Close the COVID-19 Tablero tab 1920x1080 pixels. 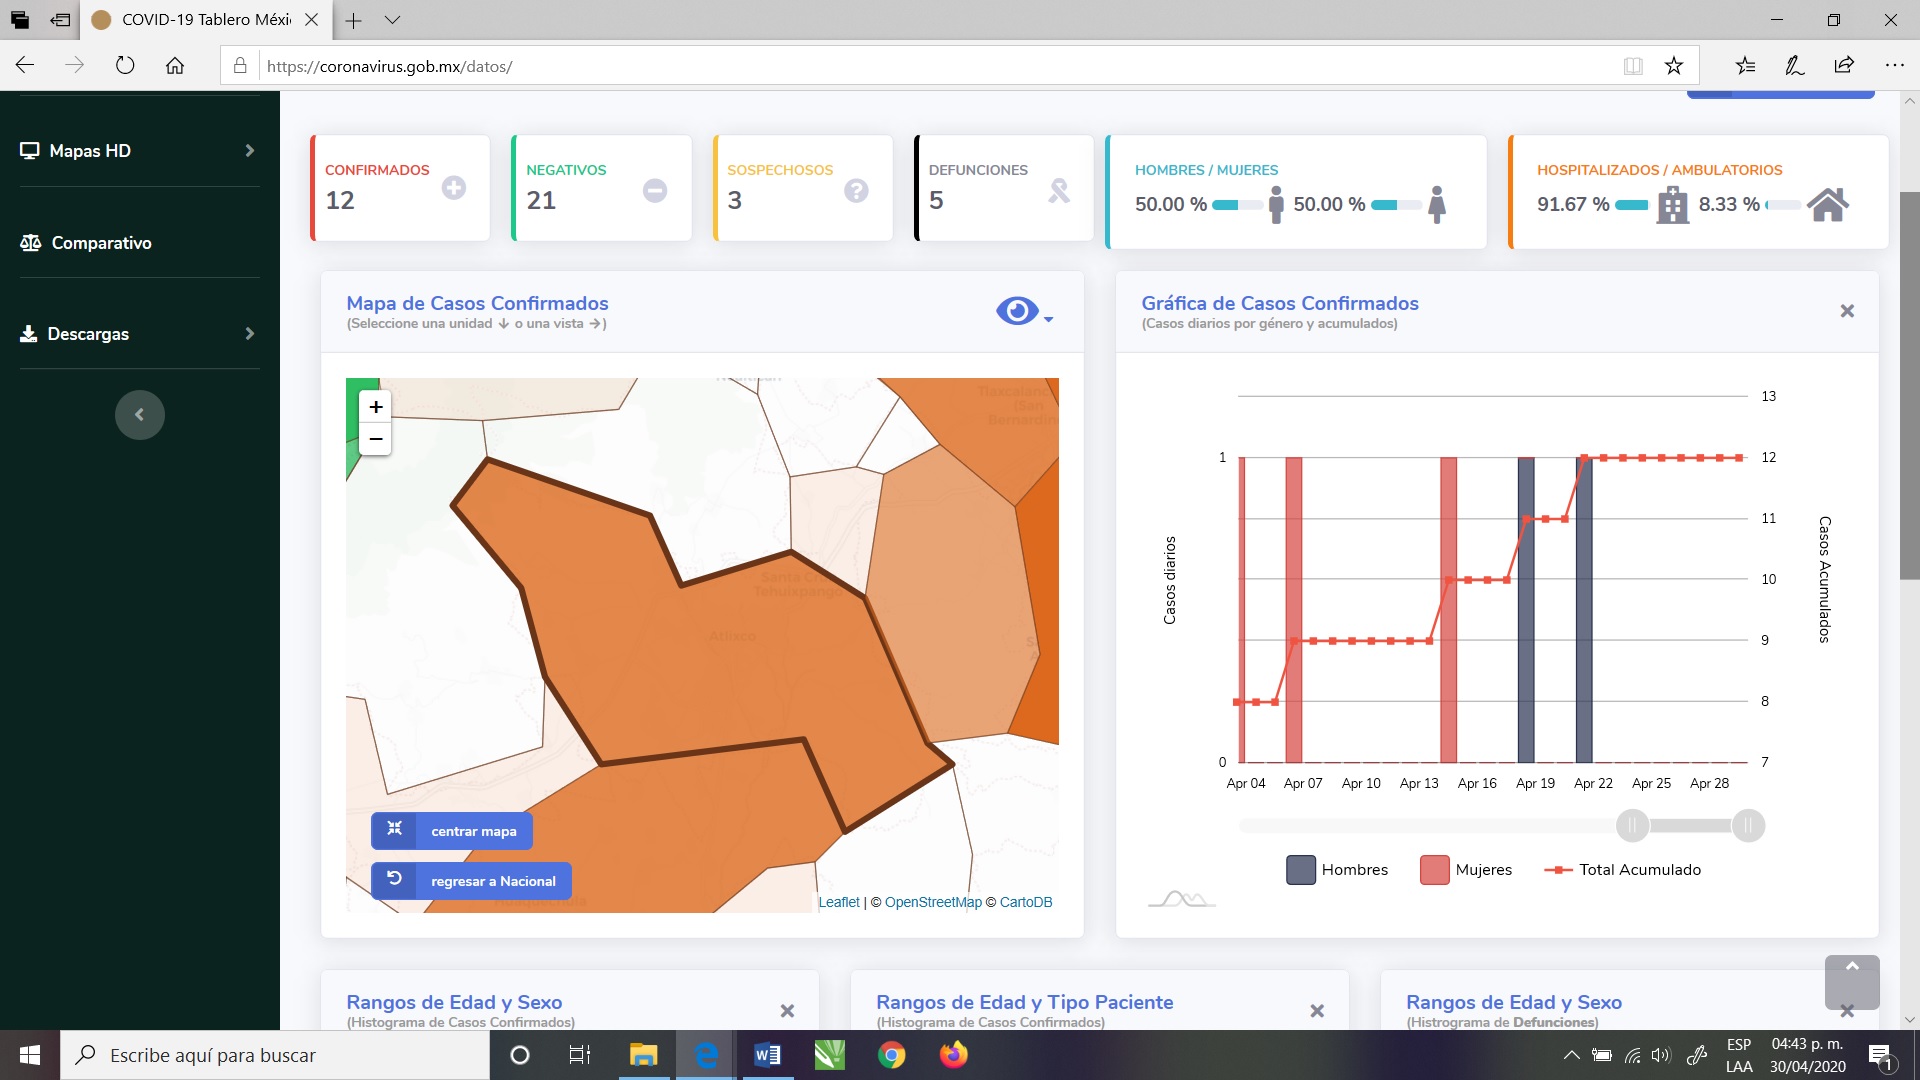click(312, 20)
